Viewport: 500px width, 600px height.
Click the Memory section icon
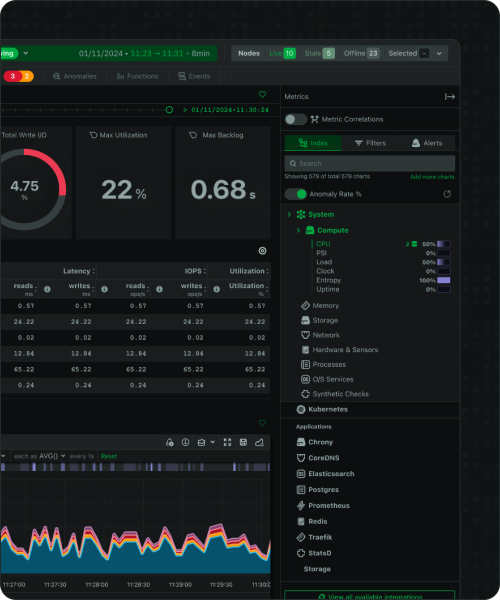pos(305,305)
